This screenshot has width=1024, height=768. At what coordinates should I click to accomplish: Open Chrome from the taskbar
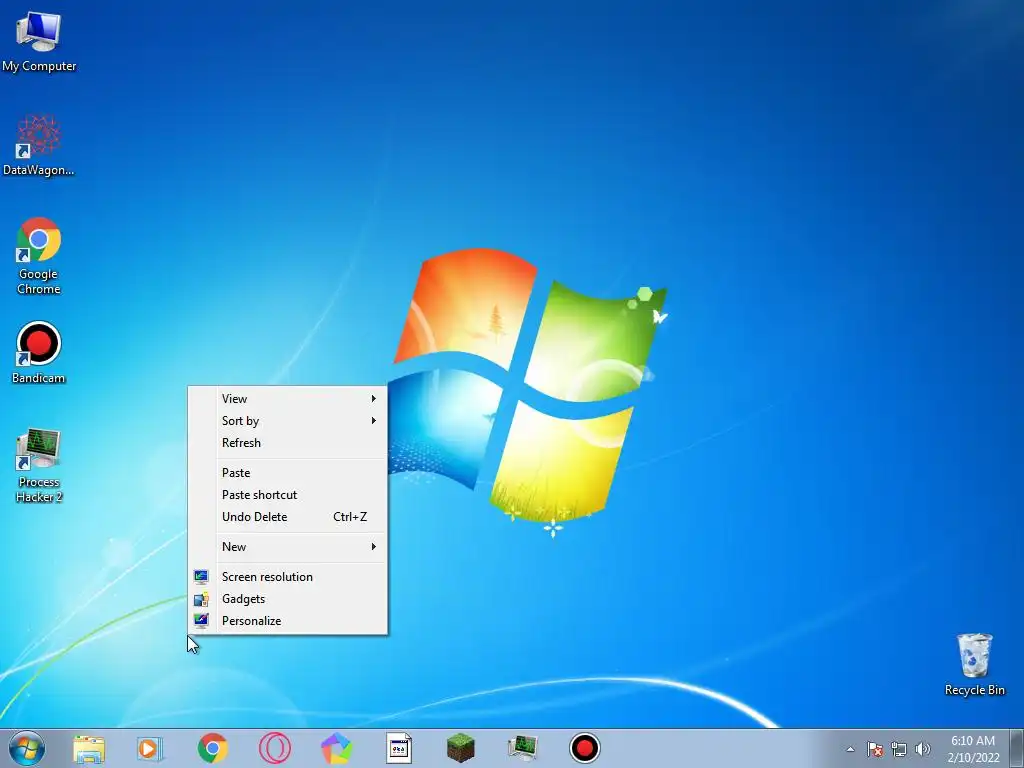(x=212, y=748)
